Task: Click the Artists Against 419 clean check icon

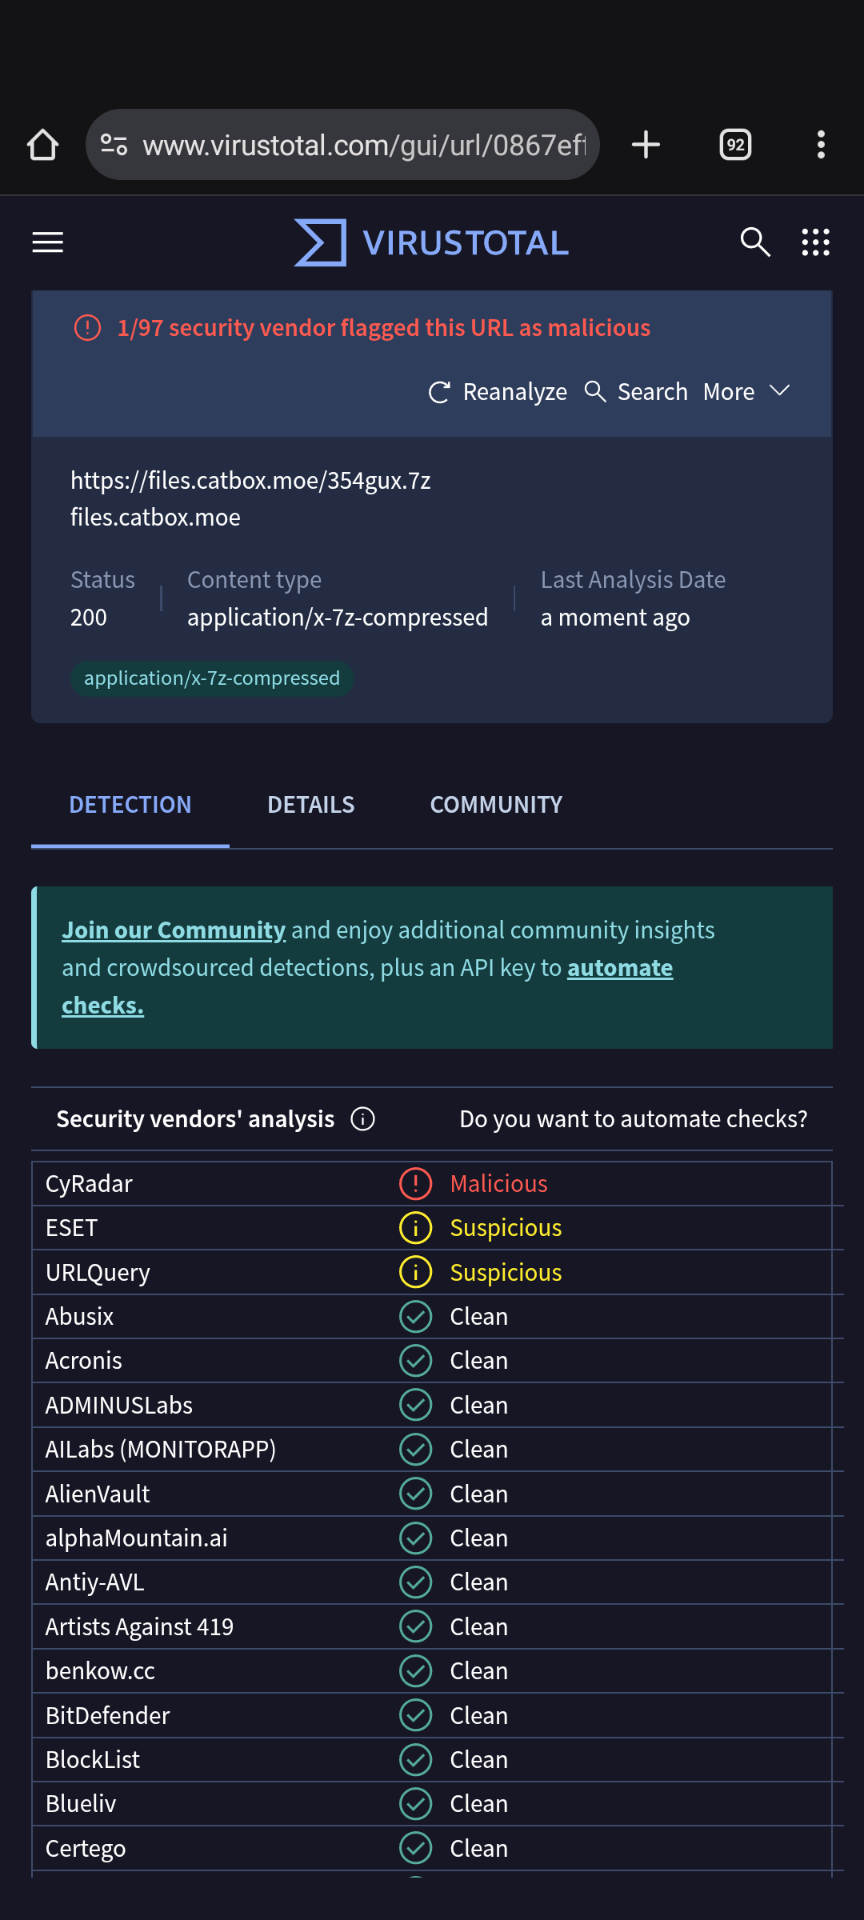Action: 415,1627
